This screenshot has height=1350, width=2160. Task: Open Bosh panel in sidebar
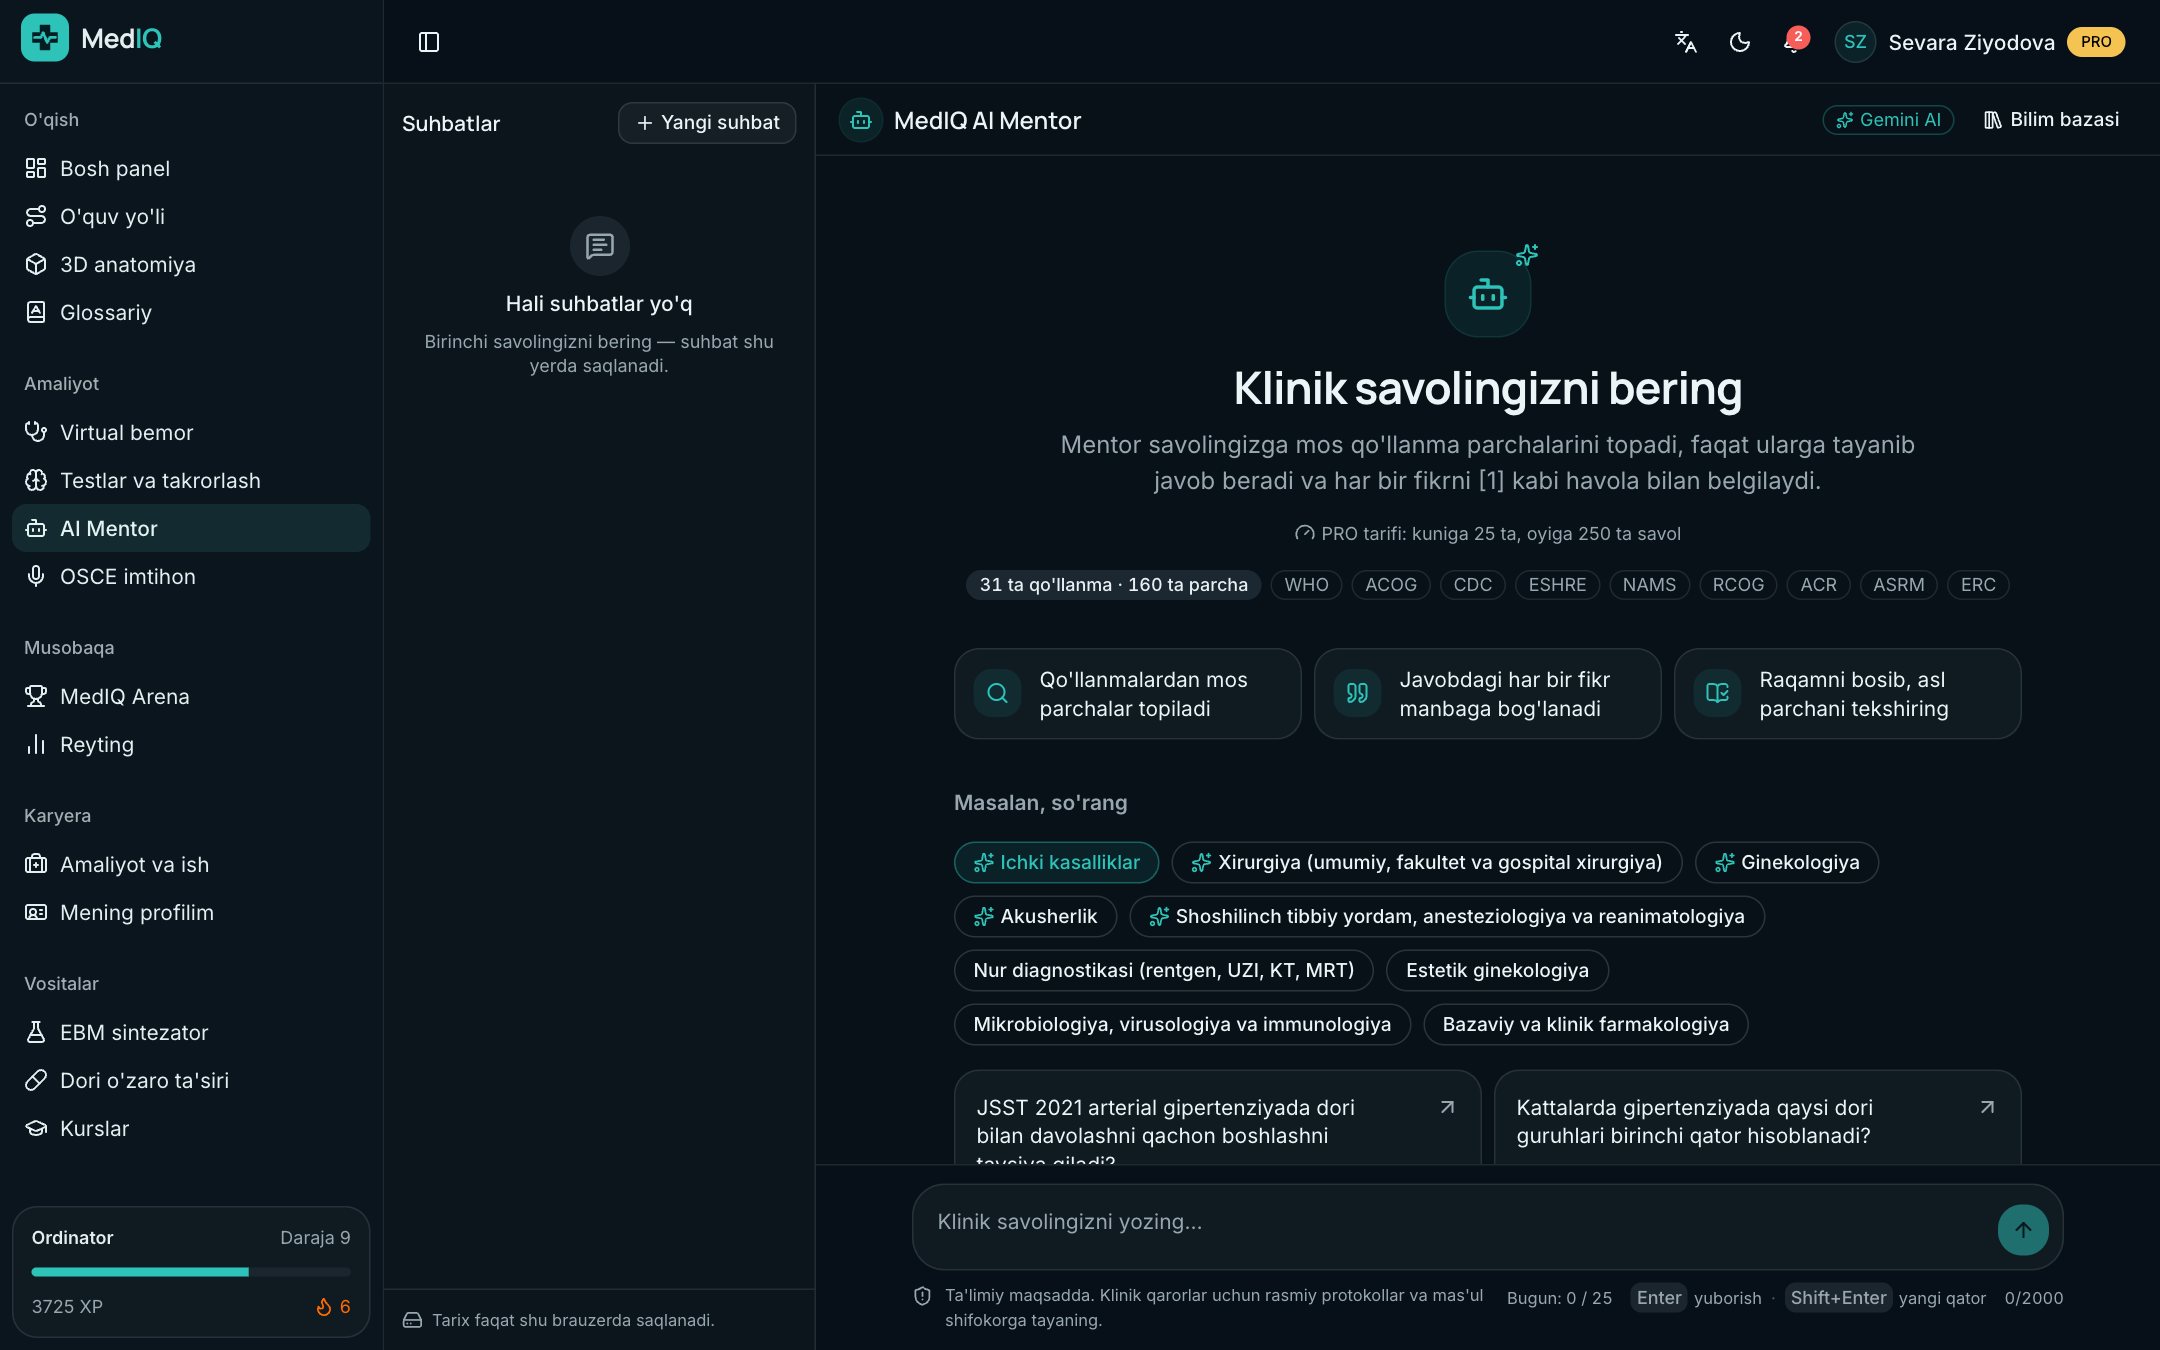coord(191,168)
